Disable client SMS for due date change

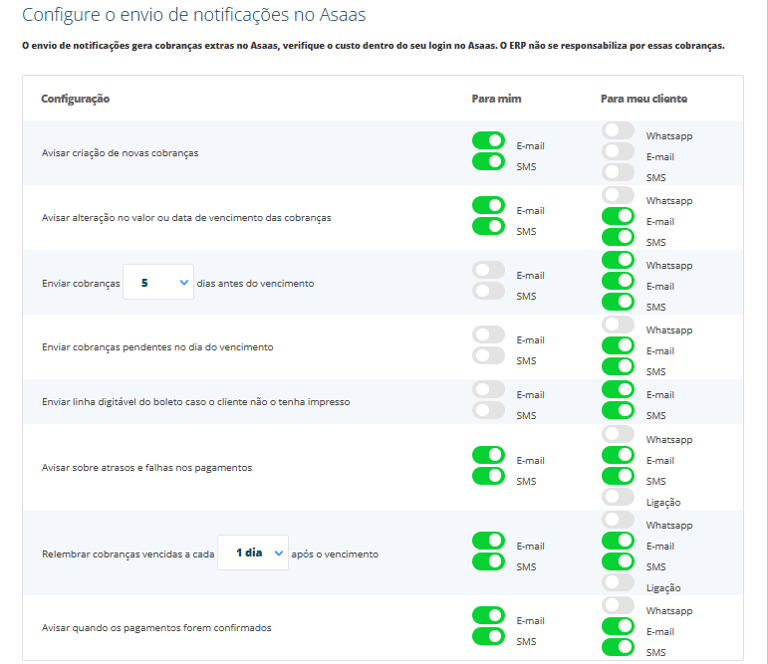(618, 237)
